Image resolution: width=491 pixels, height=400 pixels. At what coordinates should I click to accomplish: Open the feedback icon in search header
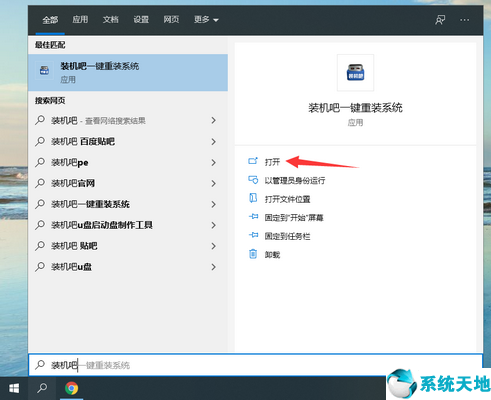[x=440, y=20]
